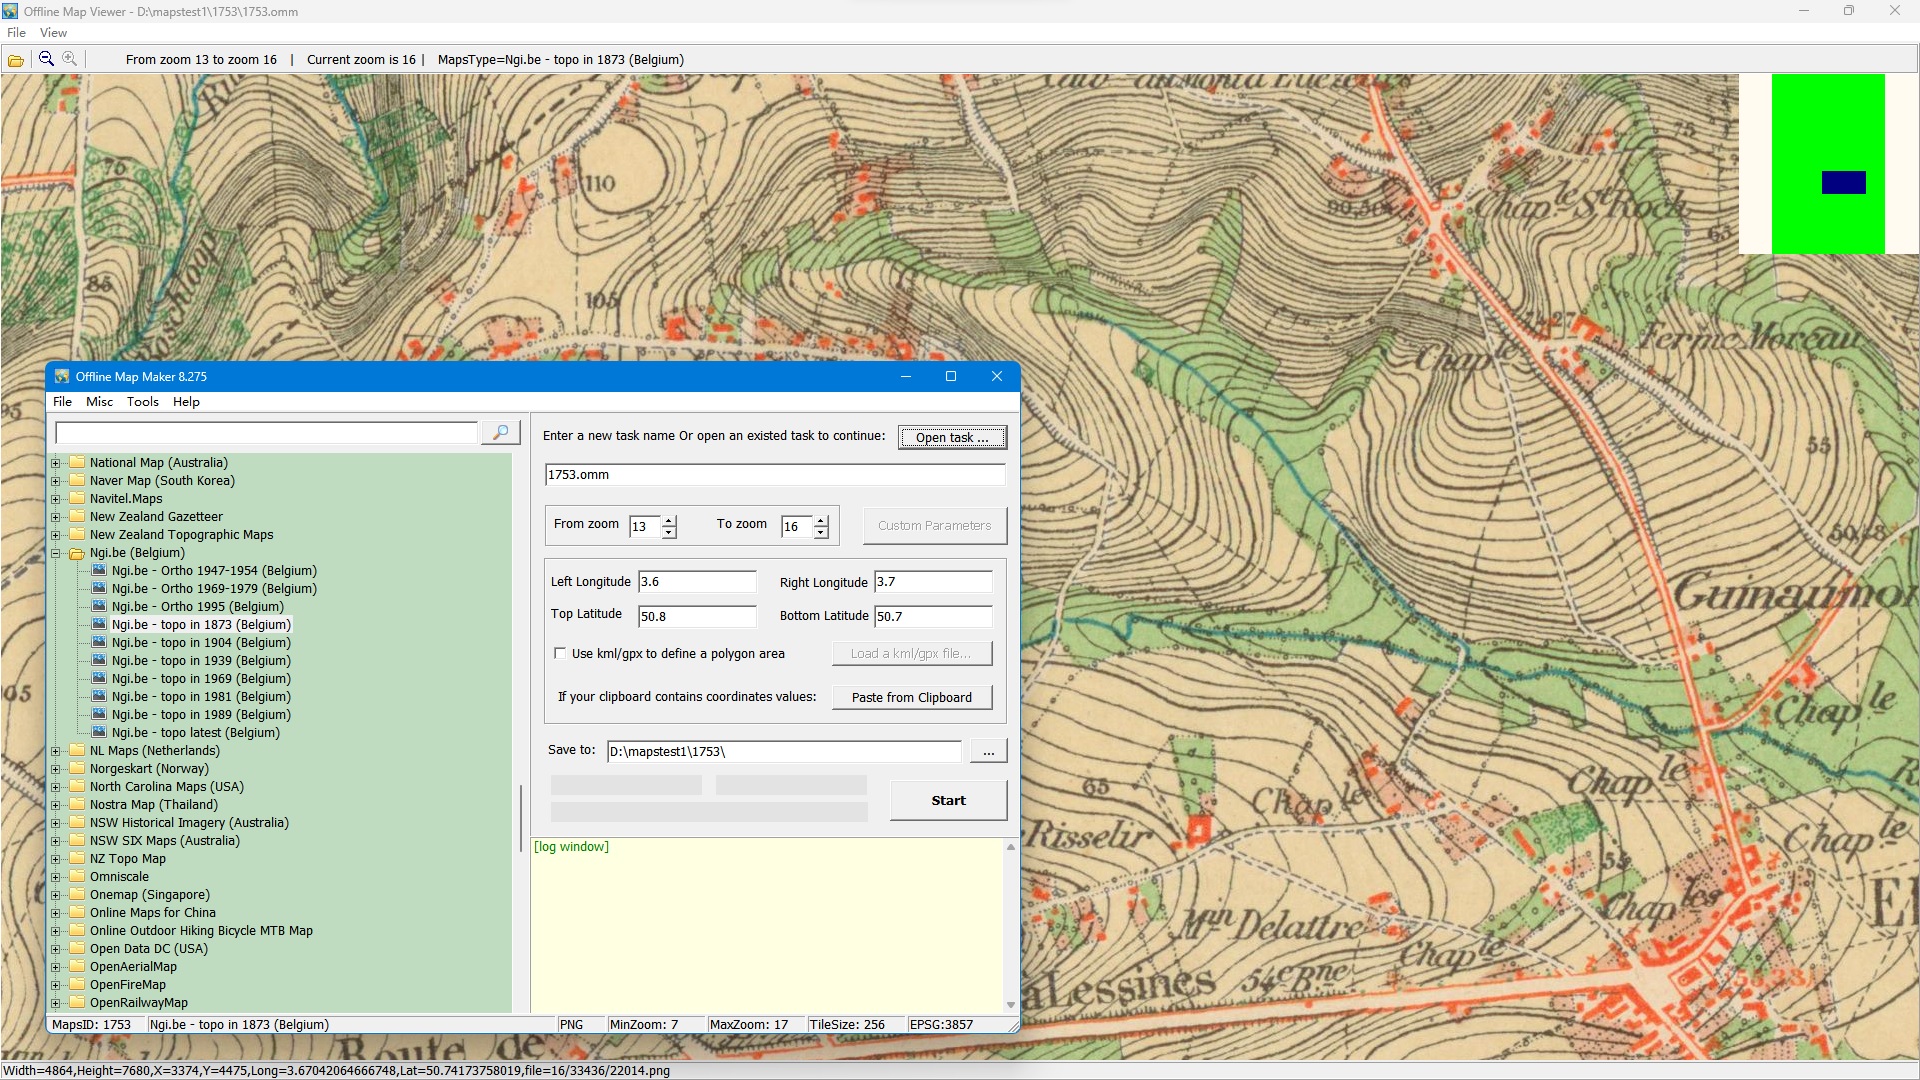This screenshot has height=1080, width=1920.
Task: Select the Ngi.be Ortho 1947-1954 map icon
Action: point(99,570)
